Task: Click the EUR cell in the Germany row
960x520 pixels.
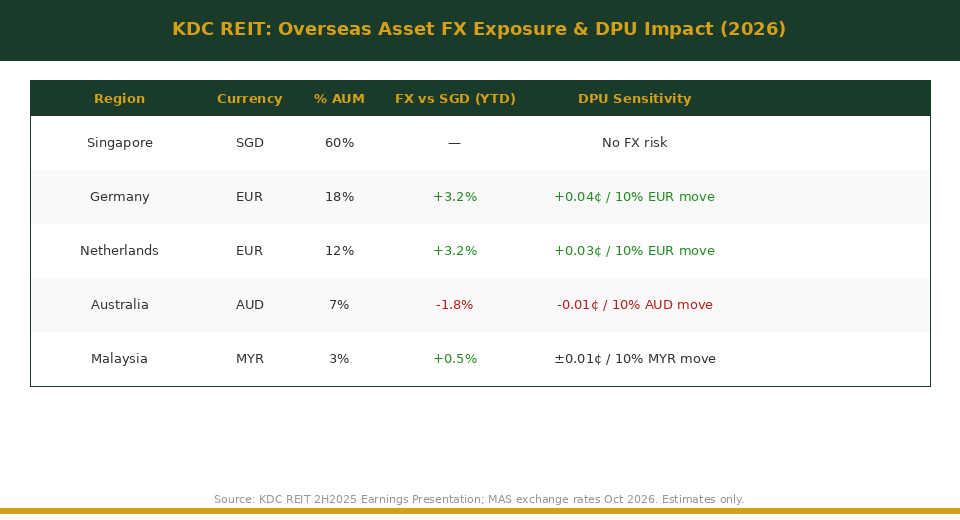Action: pos(249,197)
